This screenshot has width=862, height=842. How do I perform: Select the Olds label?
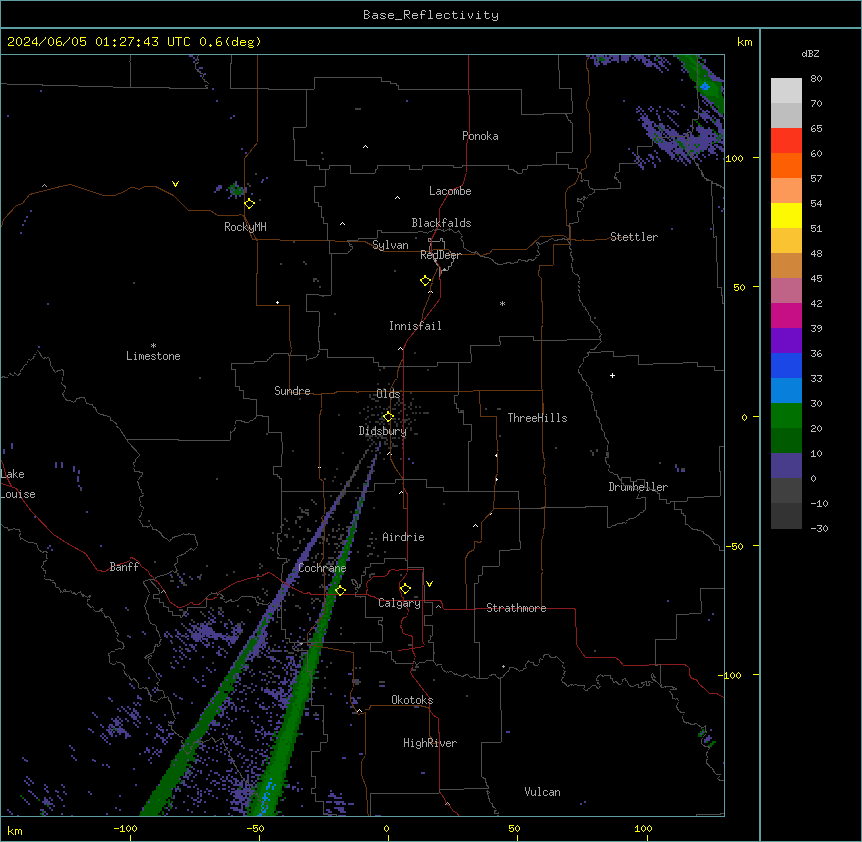click(x=388, y=394)
